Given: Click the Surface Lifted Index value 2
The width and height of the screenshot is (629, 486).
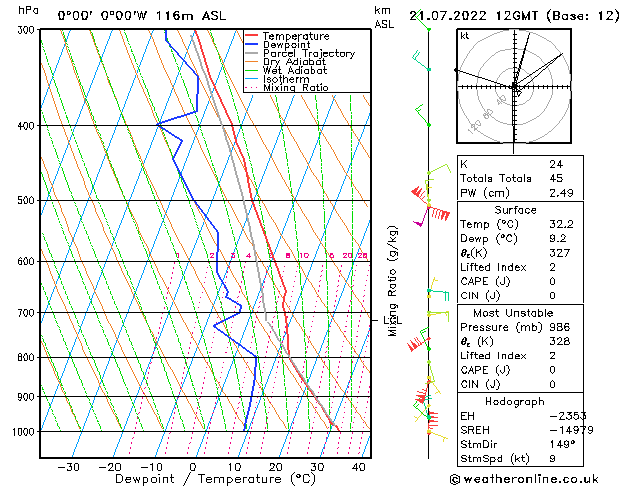Looking at the screenshot, I should coord(552,267).
